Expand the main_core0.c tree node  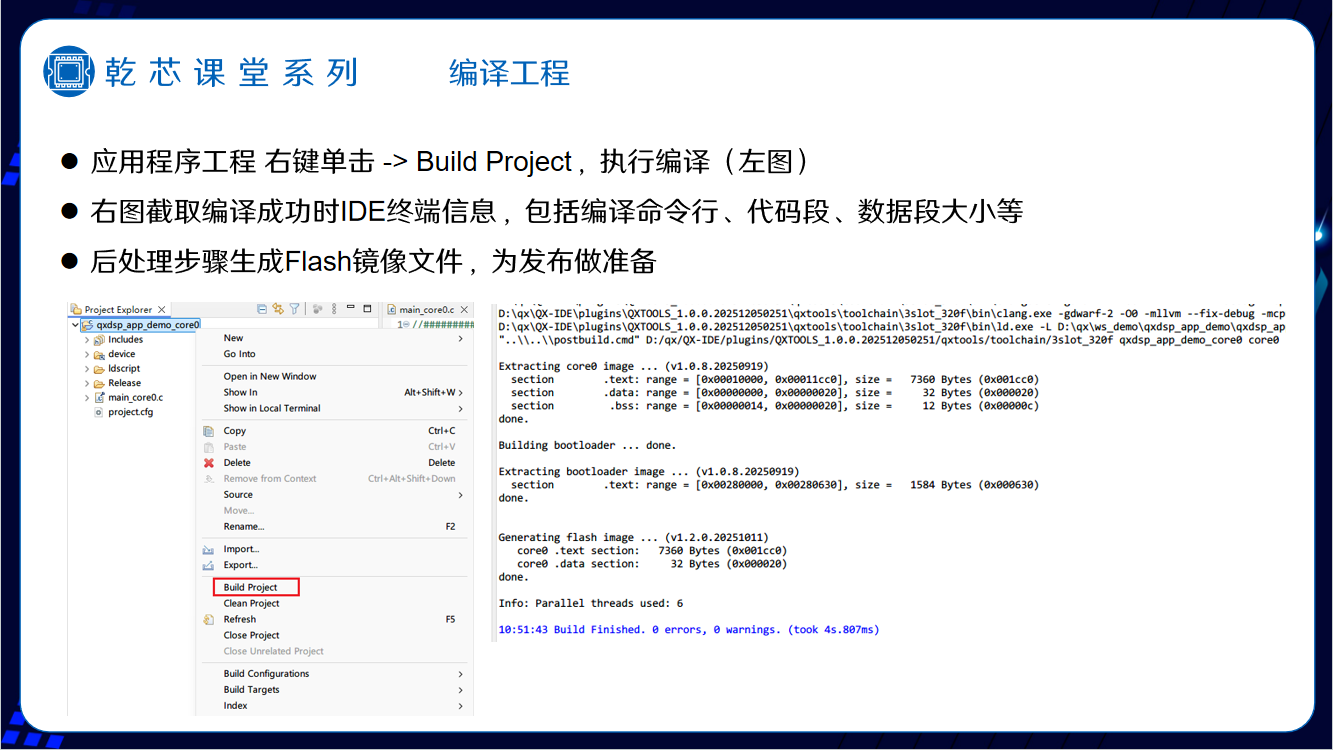coord(87,398)
